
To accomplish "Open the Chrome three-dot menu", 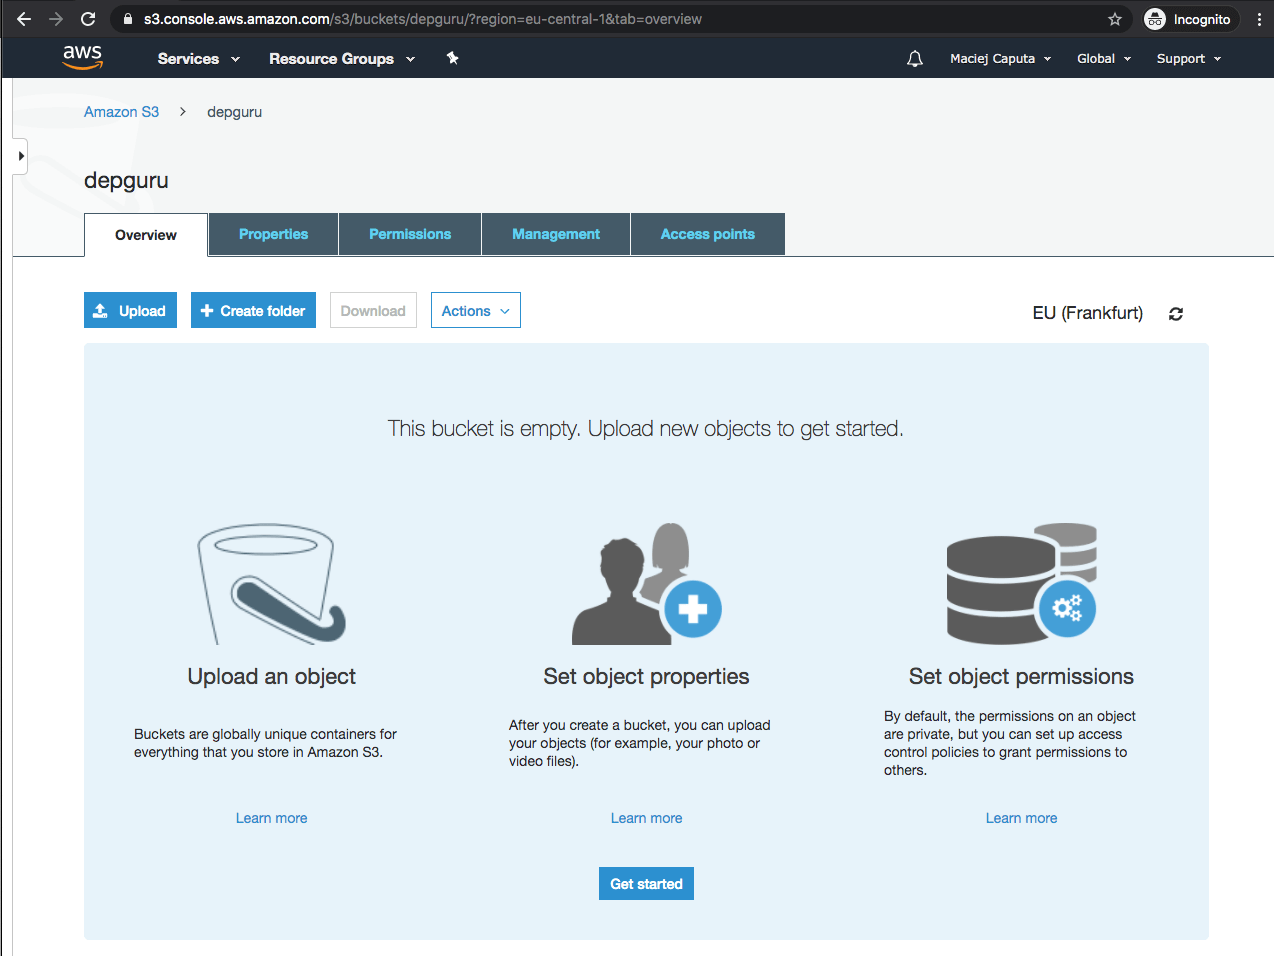I will [1259, 19].
